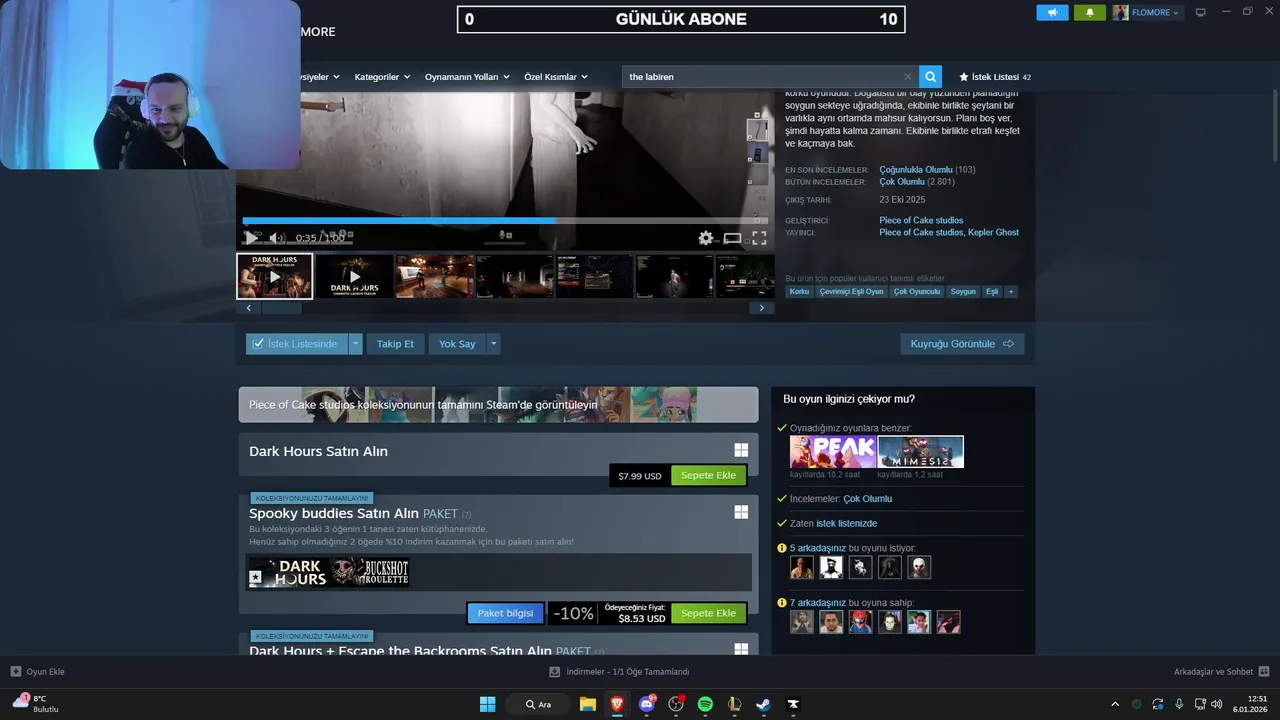Open Discord from taskbar

pyautogui.click(x=647, y=704)
